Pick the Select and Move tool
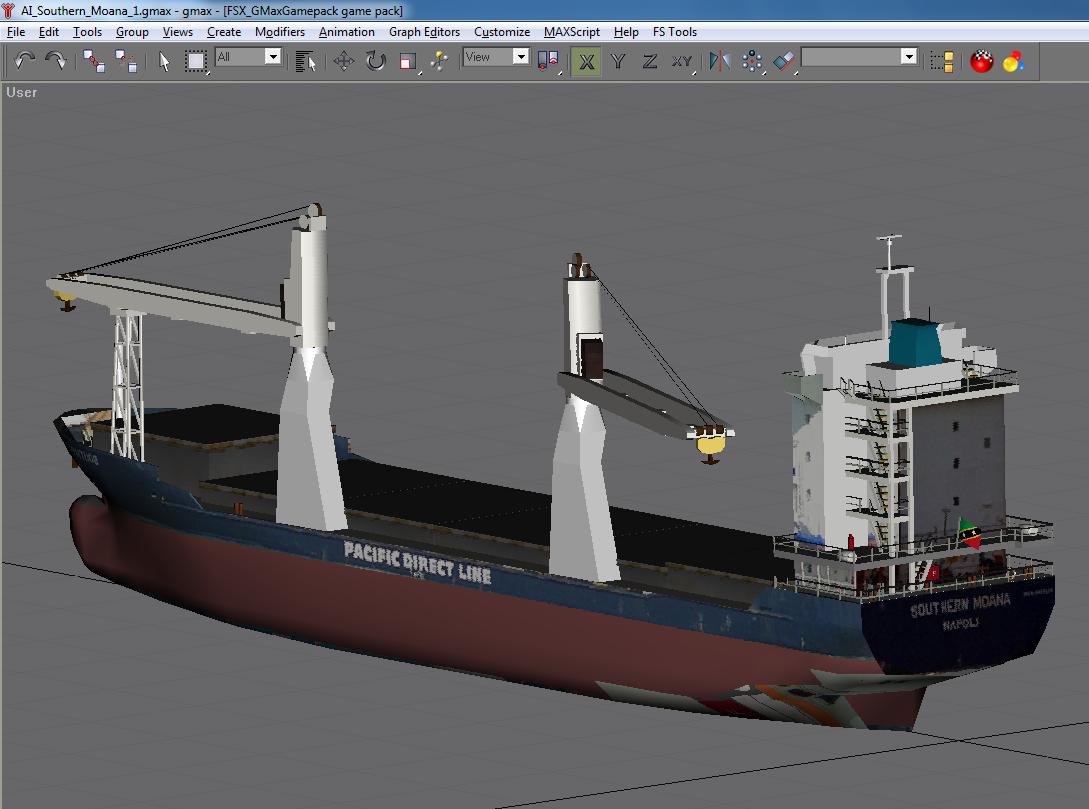Image resolution: width=1089 pixels, height=809 pixels. point(343,61)
